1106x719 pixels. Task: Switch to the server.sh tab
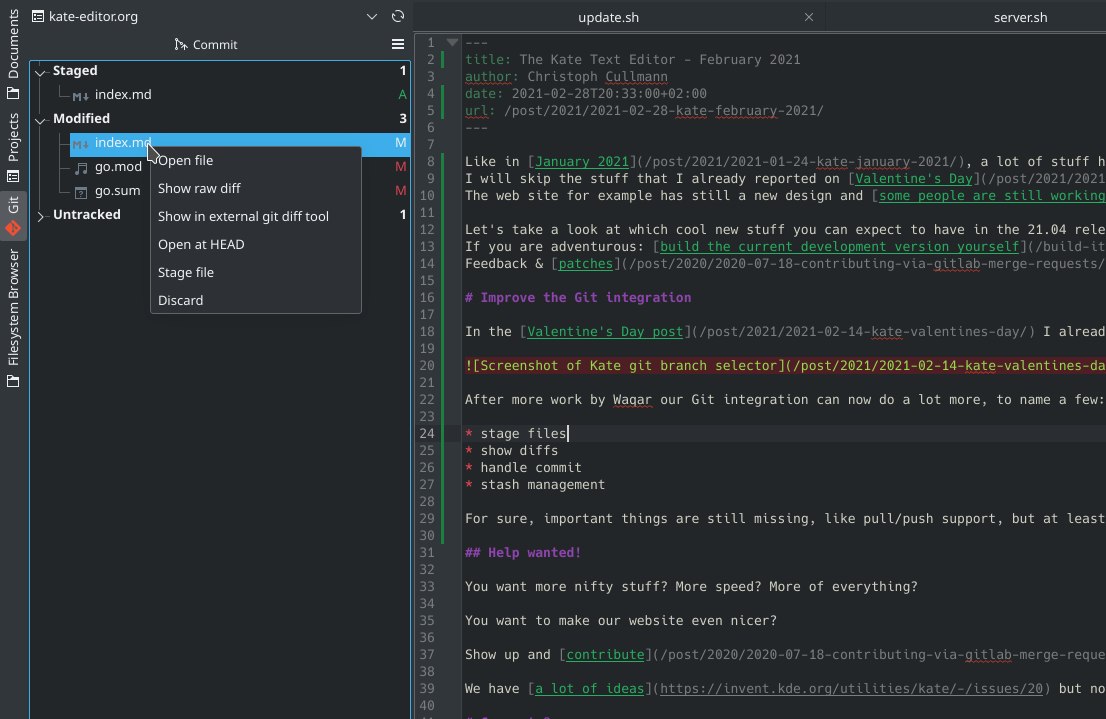click(1020, 18)
